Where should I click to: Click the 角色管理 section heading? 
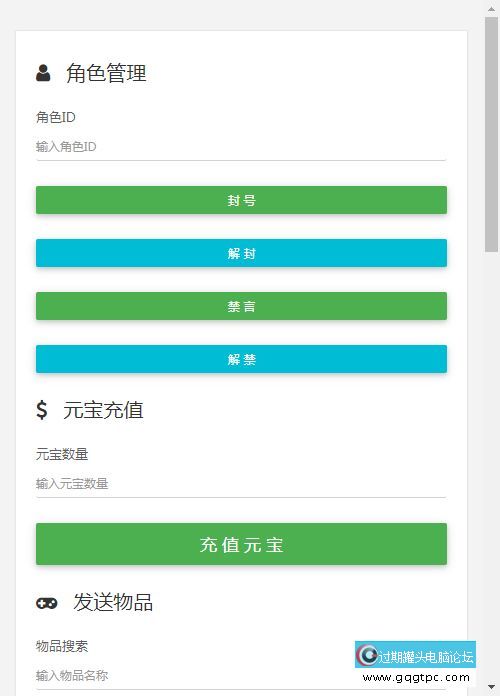pyautogui.click(x=106, y=73)
